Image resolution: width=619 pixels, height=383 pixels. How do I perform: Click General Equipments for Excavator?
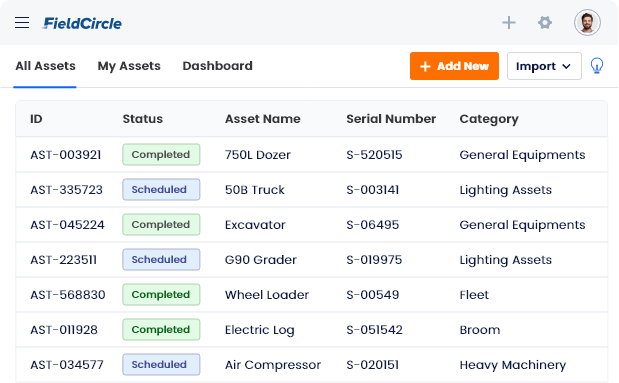(x=522, y=225)
